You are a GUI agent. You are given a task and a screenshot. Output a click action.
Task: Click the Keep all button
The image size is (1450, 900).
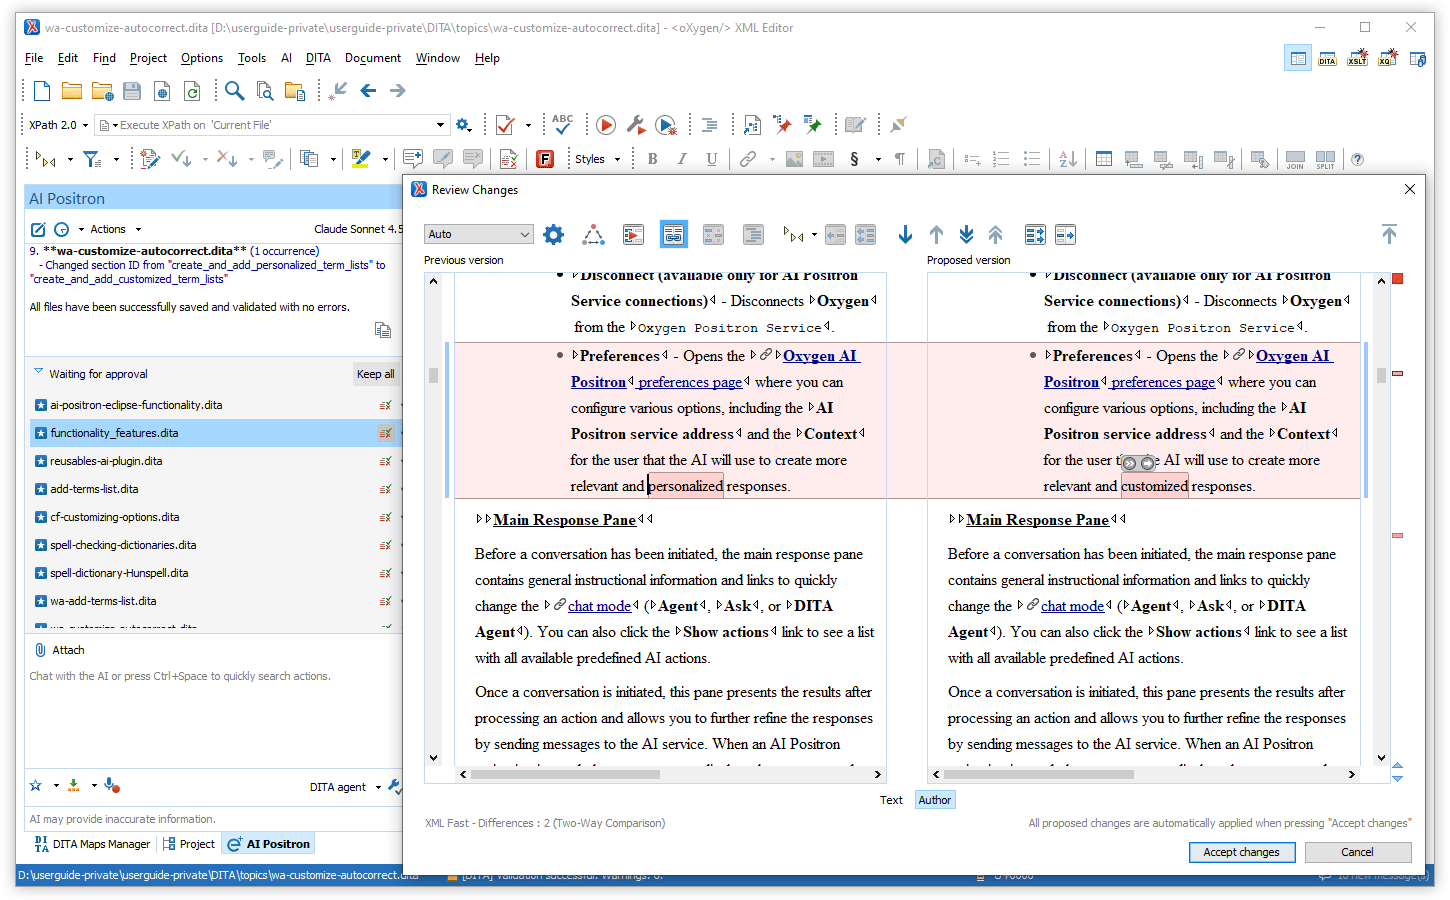376,374
